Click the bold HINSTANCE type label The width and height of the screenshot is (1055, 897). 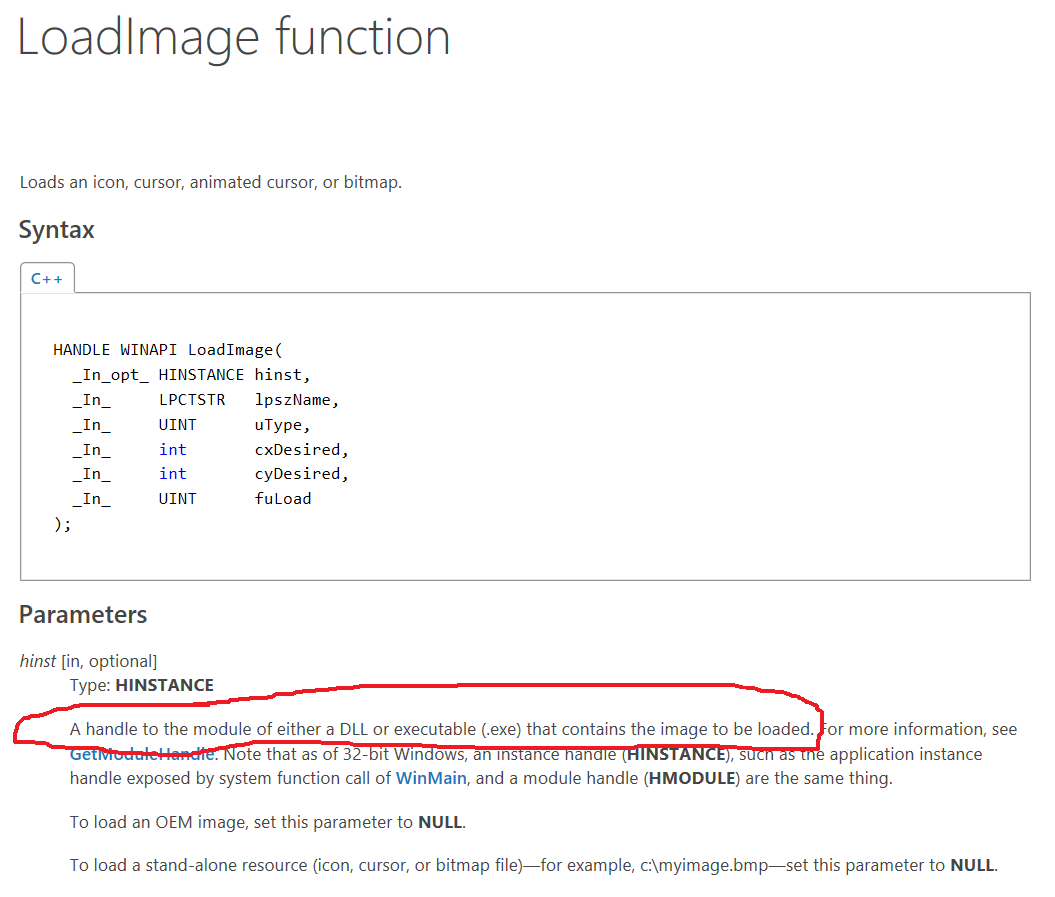(x=164, y=685)
